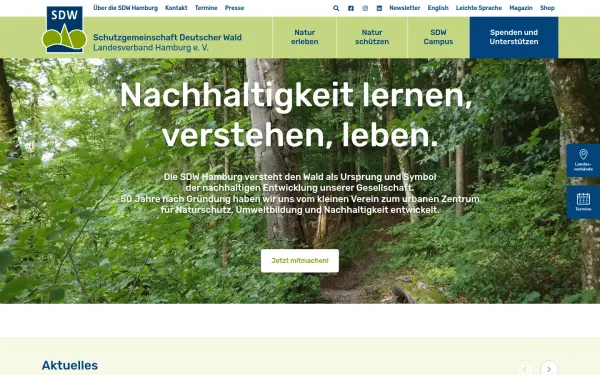
Task: Click the Aktuelles heading
Action: pyautogui.click(x=70, y=365)
